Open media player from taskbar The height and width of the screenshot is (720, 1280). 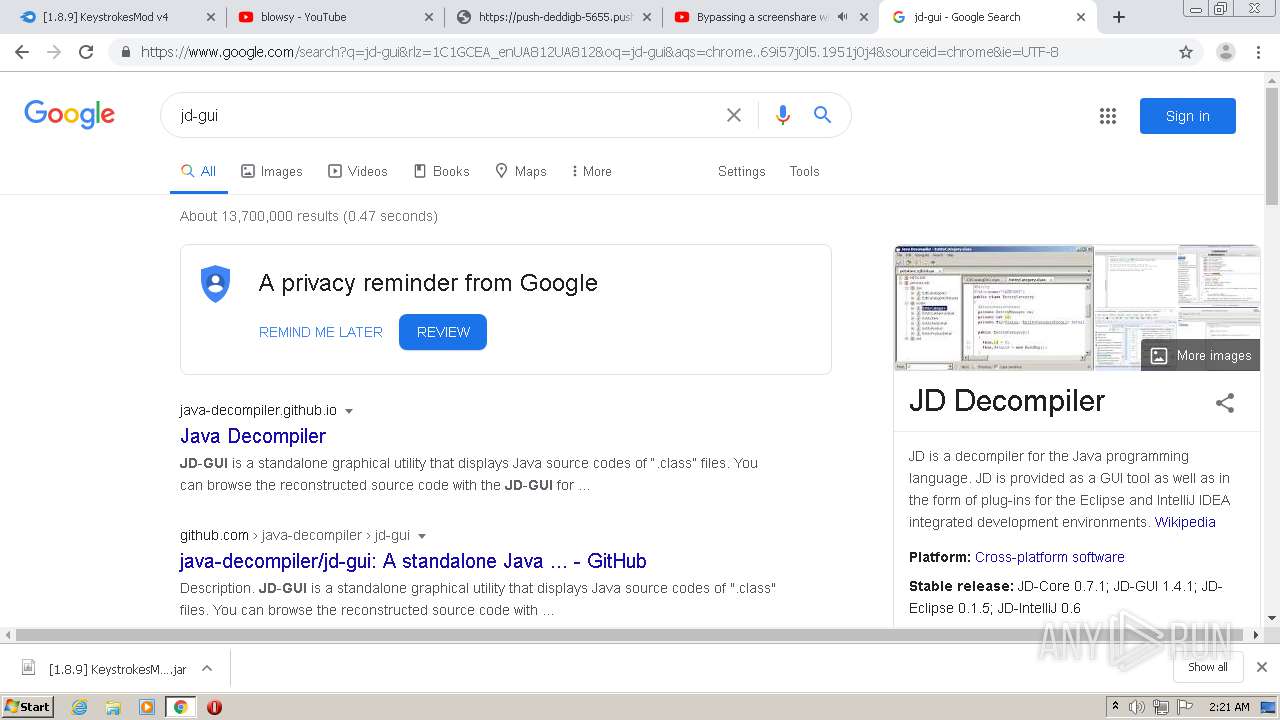pos(147,707)
